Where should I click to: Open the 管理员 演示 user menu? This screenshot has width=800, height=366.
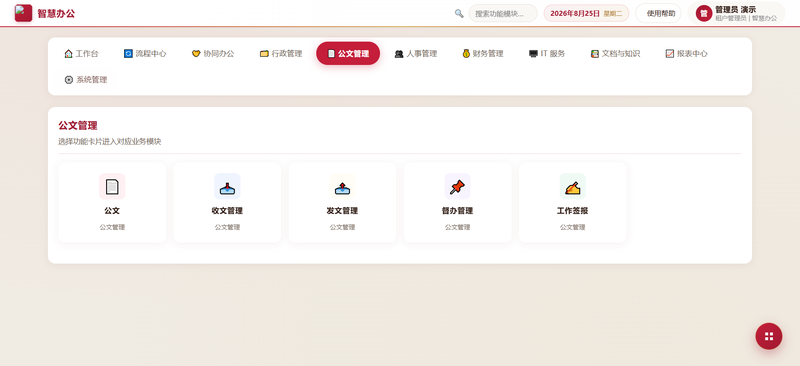(736, 13)
